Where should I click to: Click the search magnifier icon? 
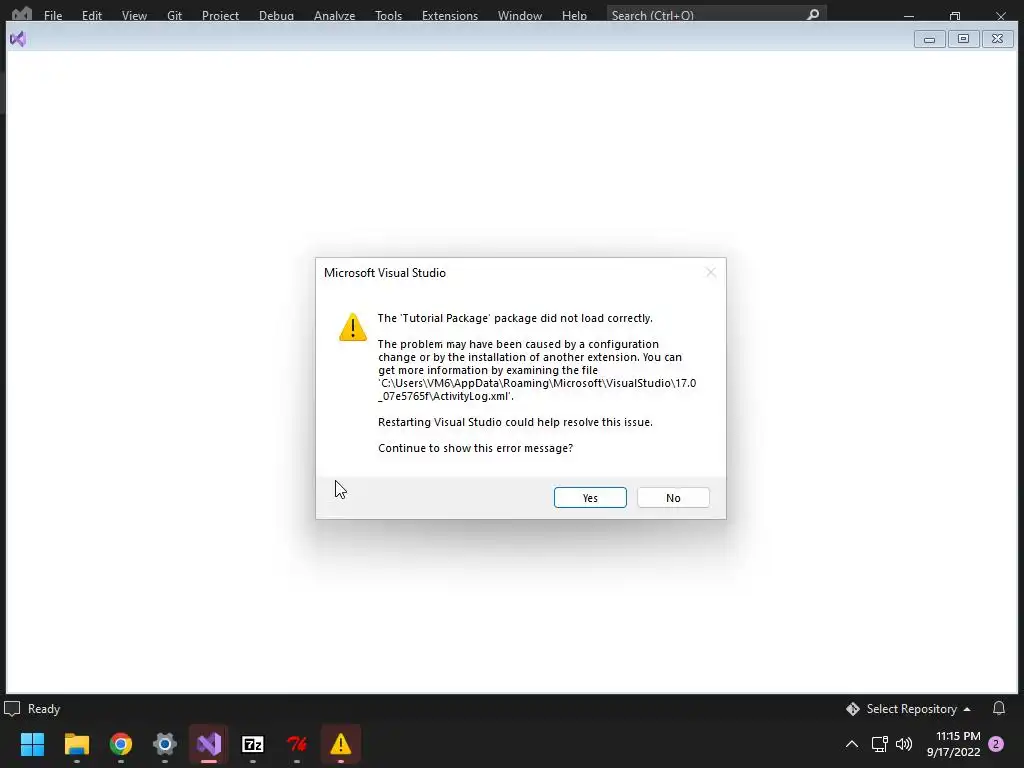pyautogui.click(x=813, y=14)
